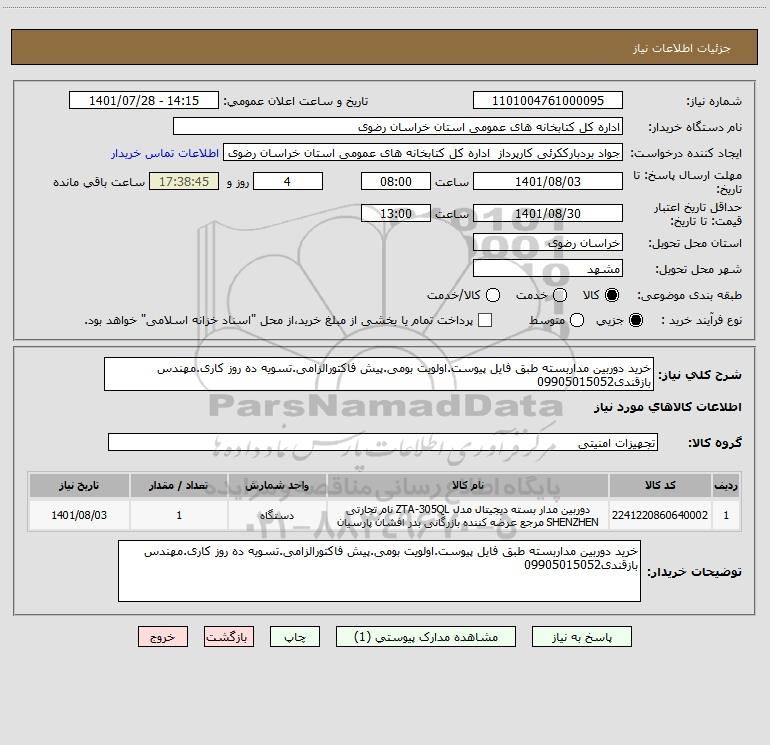770x745 pixels.
Task: Click the نام کالا column header
Action: pyautogui.click(x=468, y=485)
